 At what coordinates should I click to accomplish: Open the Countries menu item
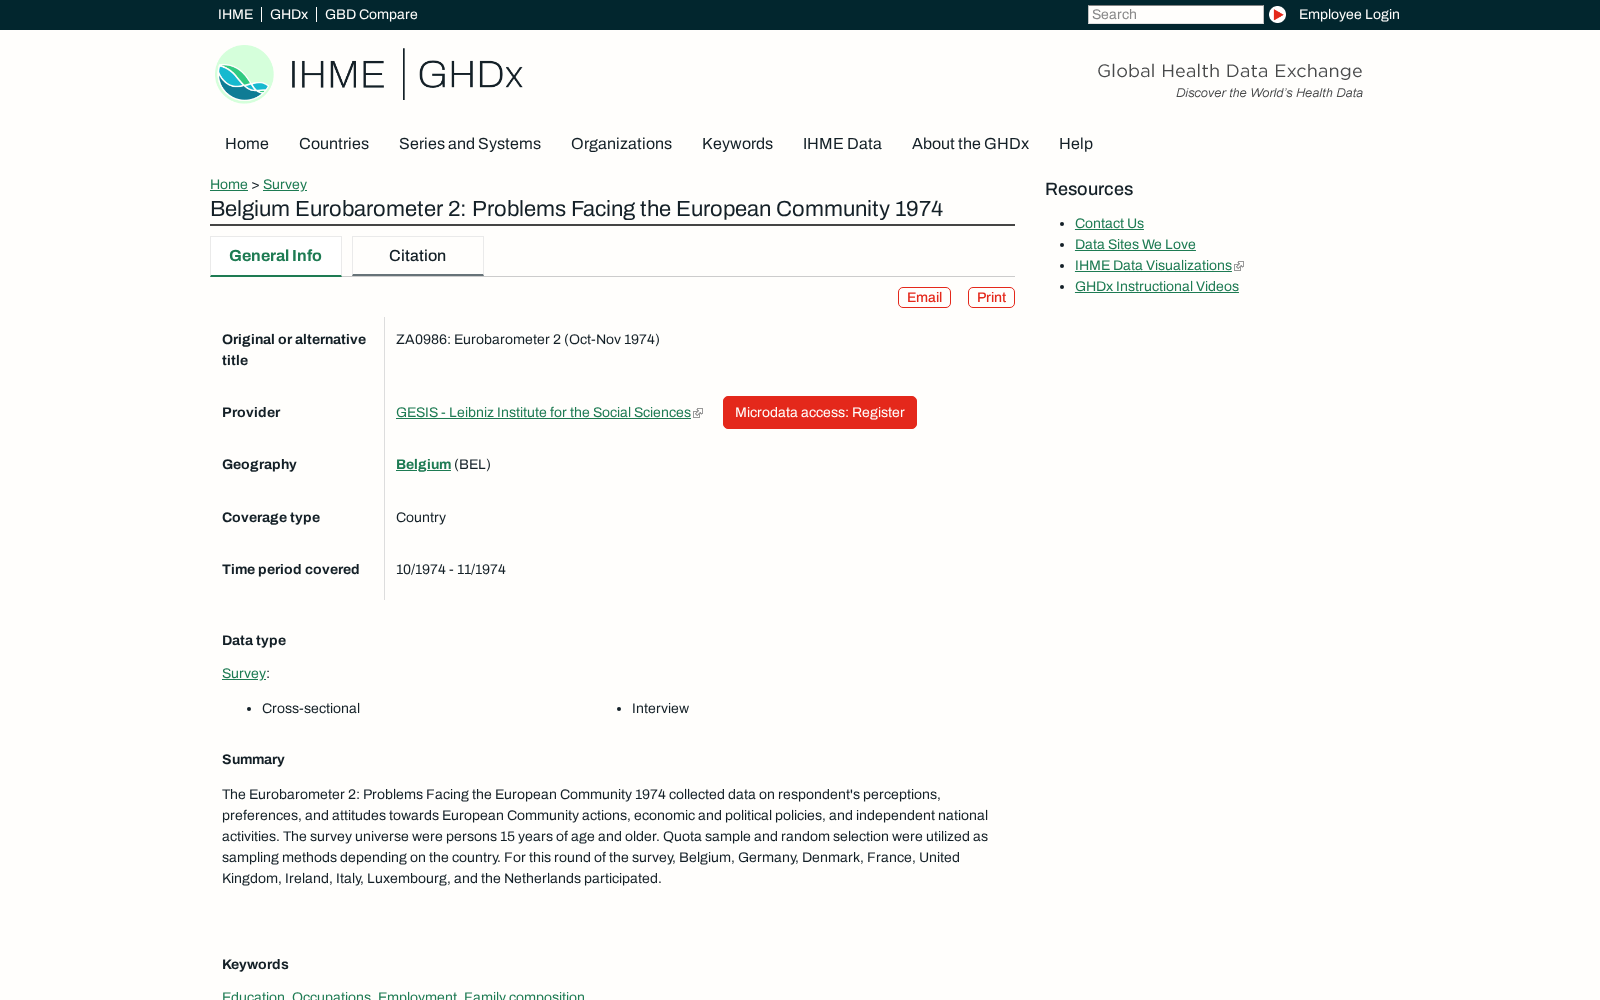(334, 144)
